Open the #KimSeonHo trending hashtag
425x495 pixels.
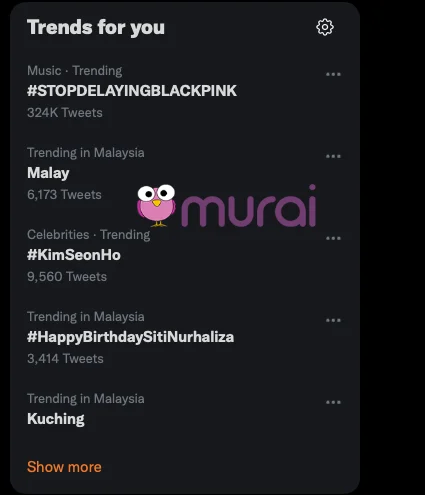tap(74, 255)
